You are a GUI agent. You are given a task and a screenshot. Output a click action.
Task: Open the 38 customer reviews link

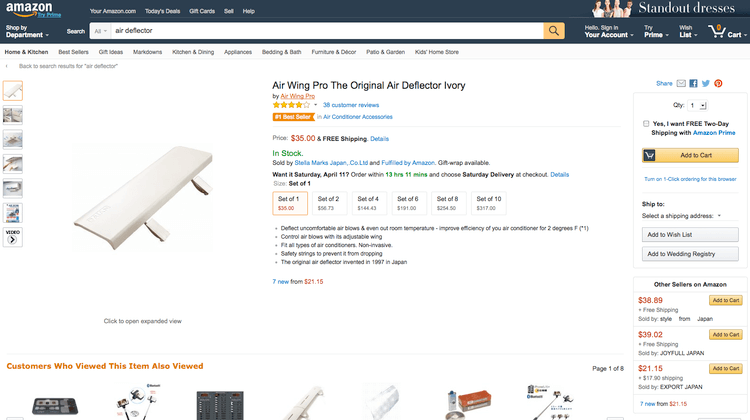pos(351,104)
